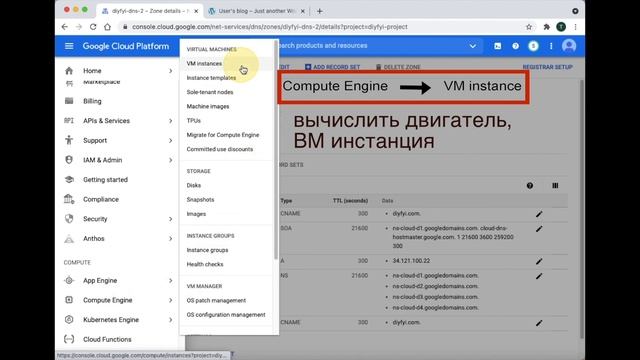Expand the Home submenu chevron
Screen dimensions: 640x360
click(171, 71)
